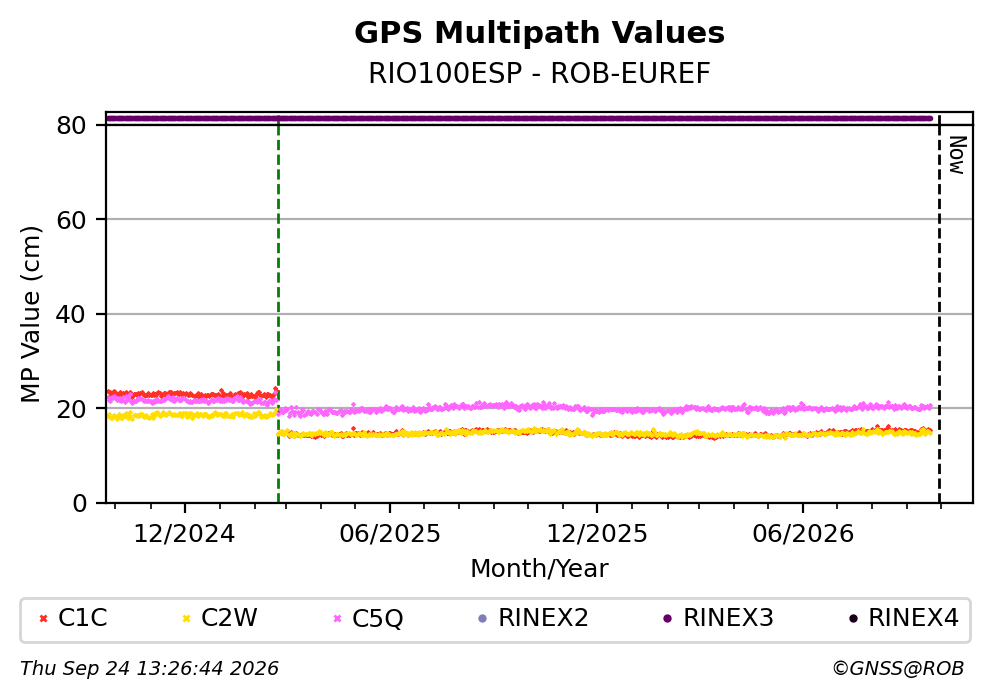
Task: Select the C5Q legend label
Action: click(377, 618)
